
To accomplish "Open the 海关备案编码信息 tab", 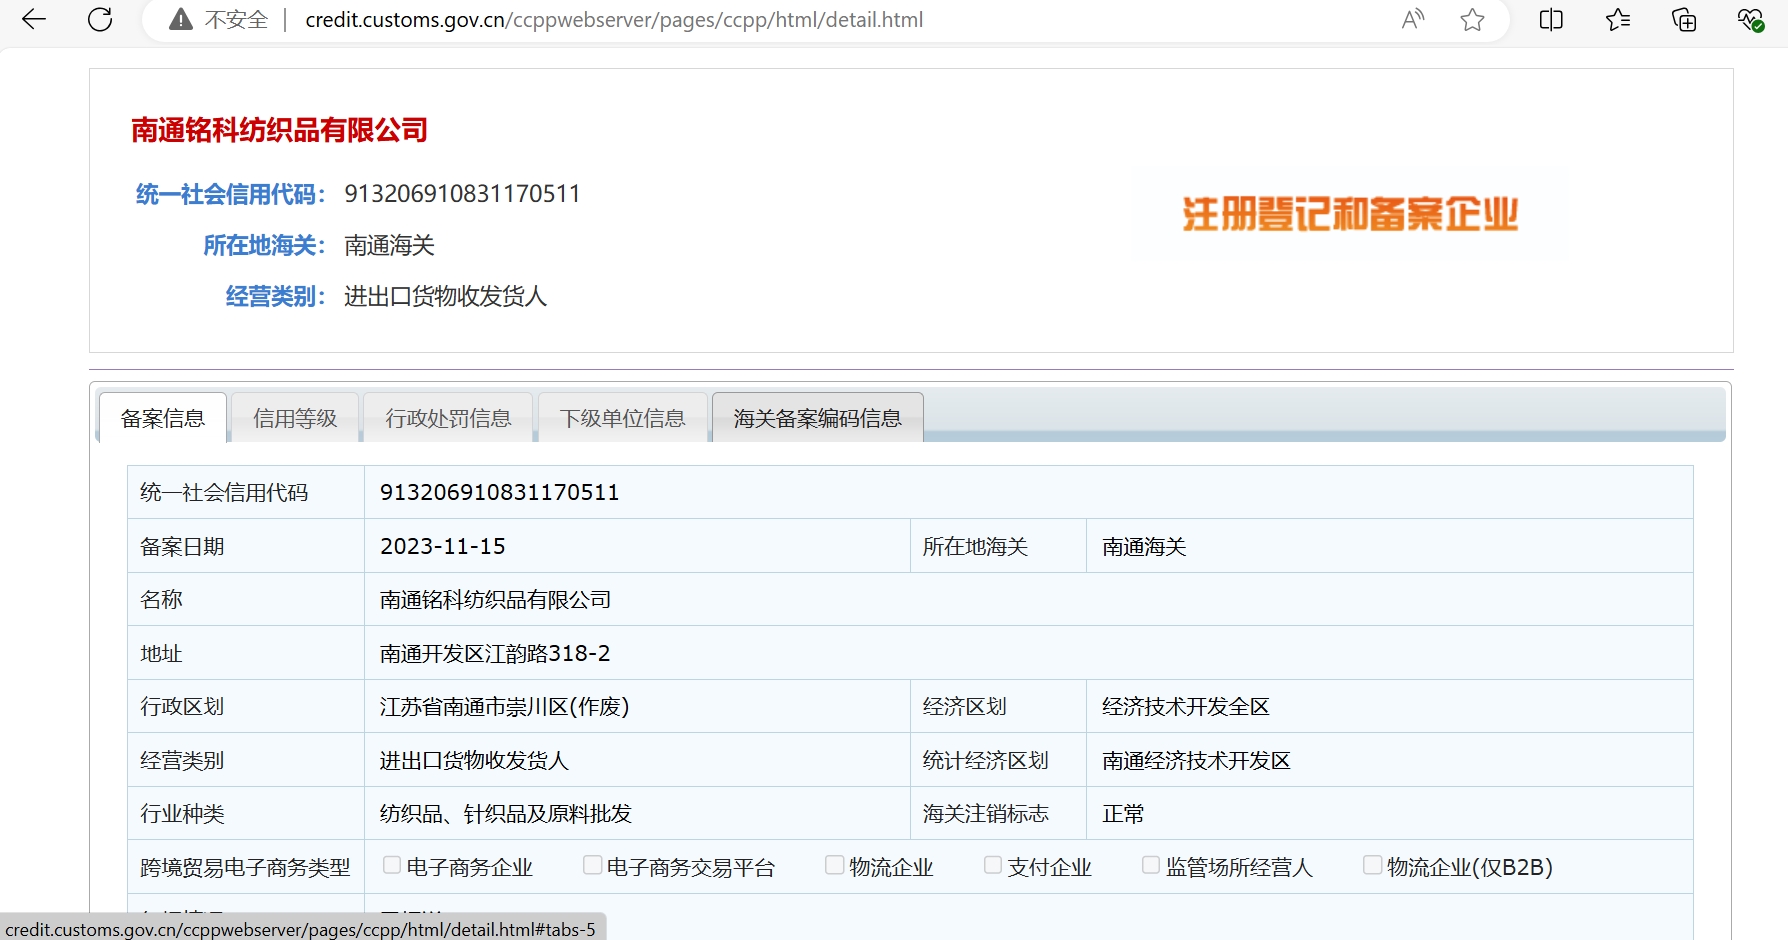I will 817,418.
